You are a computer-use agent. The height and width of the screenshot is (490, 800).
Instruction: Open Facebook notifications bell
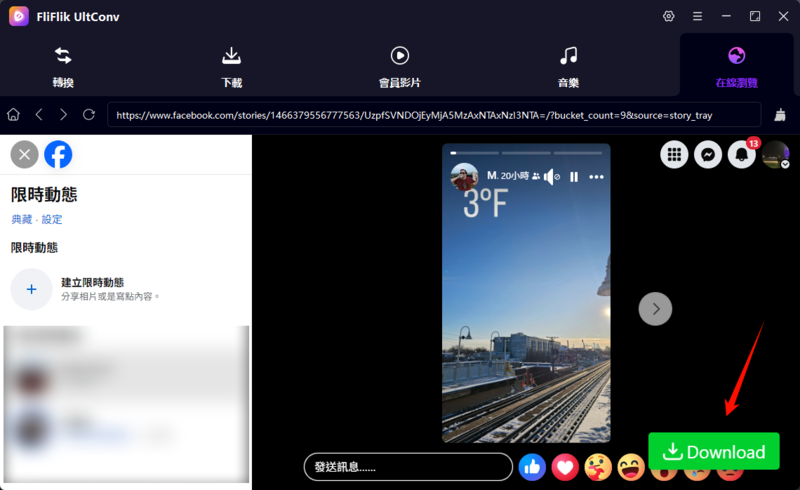click(x=741, y=154)
